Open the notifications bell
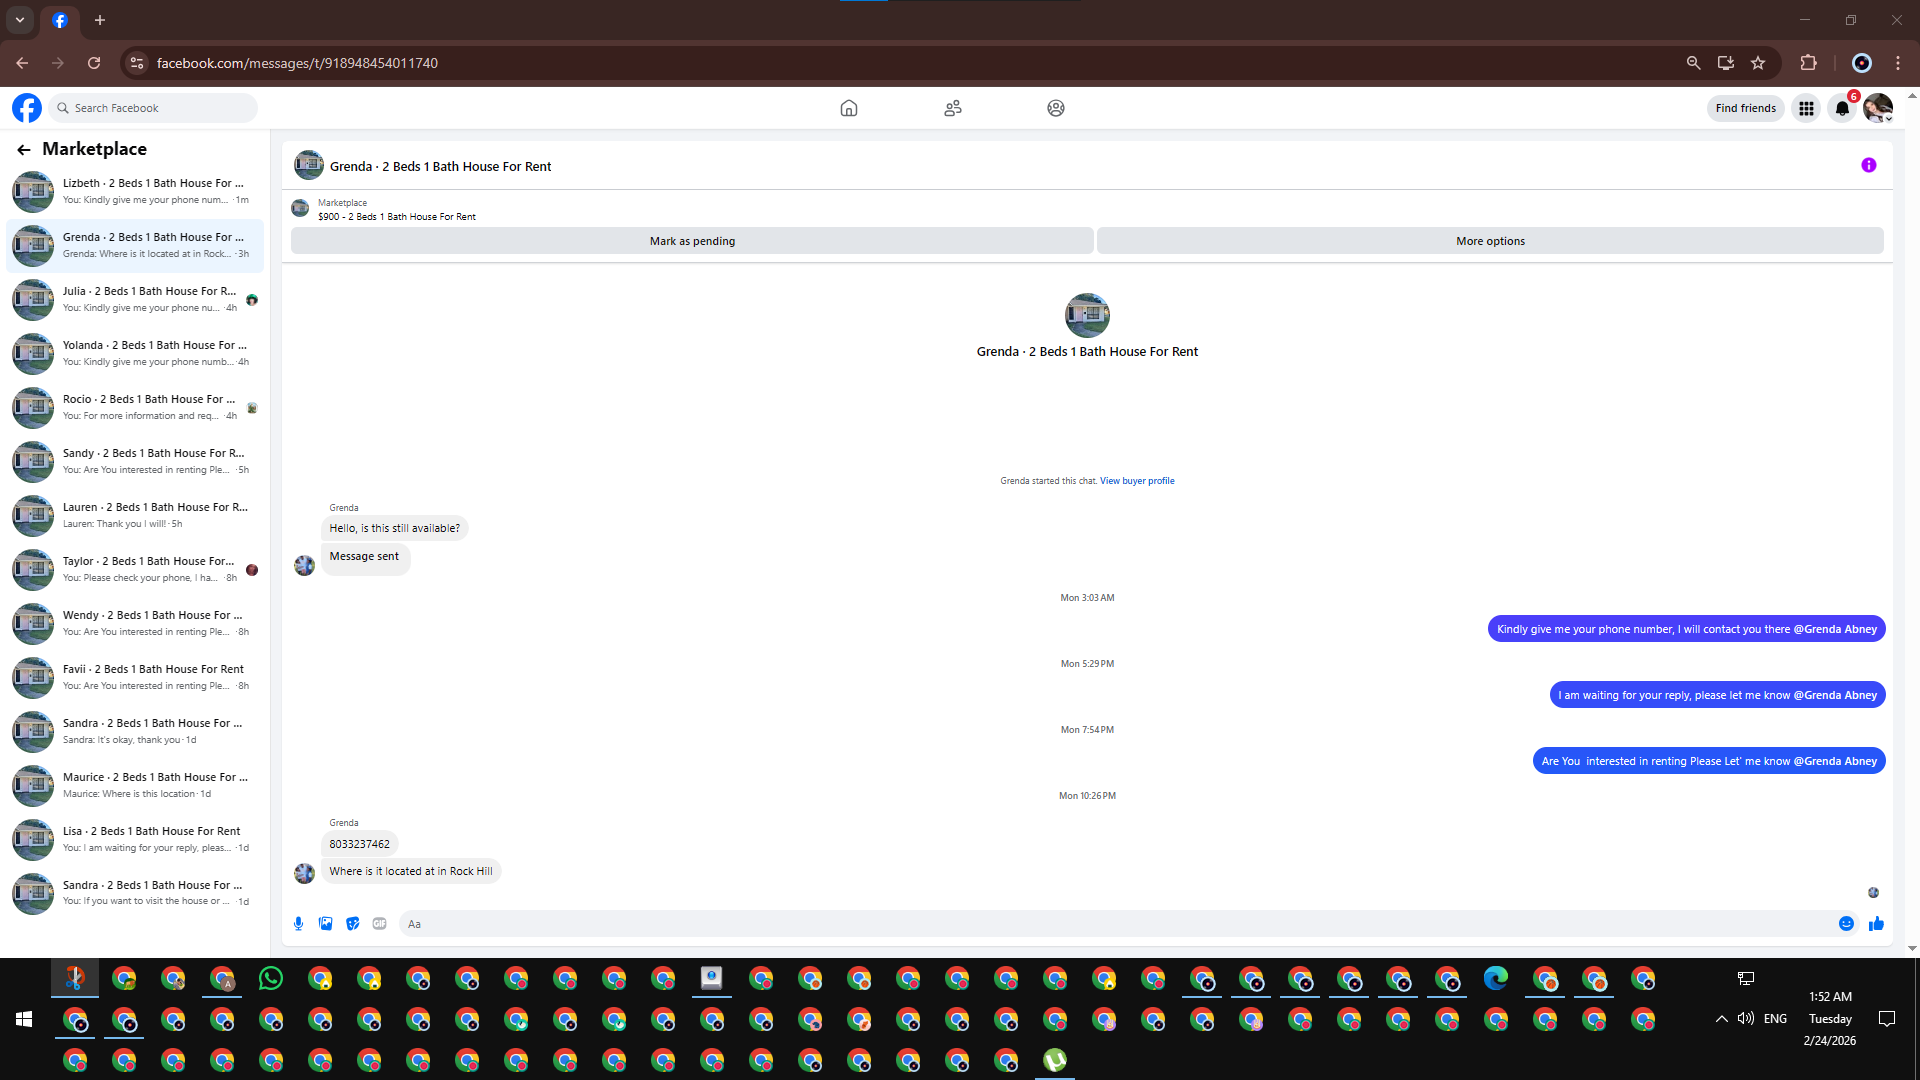The height and width of the screenshot is (1080, 1920). 1842,108
